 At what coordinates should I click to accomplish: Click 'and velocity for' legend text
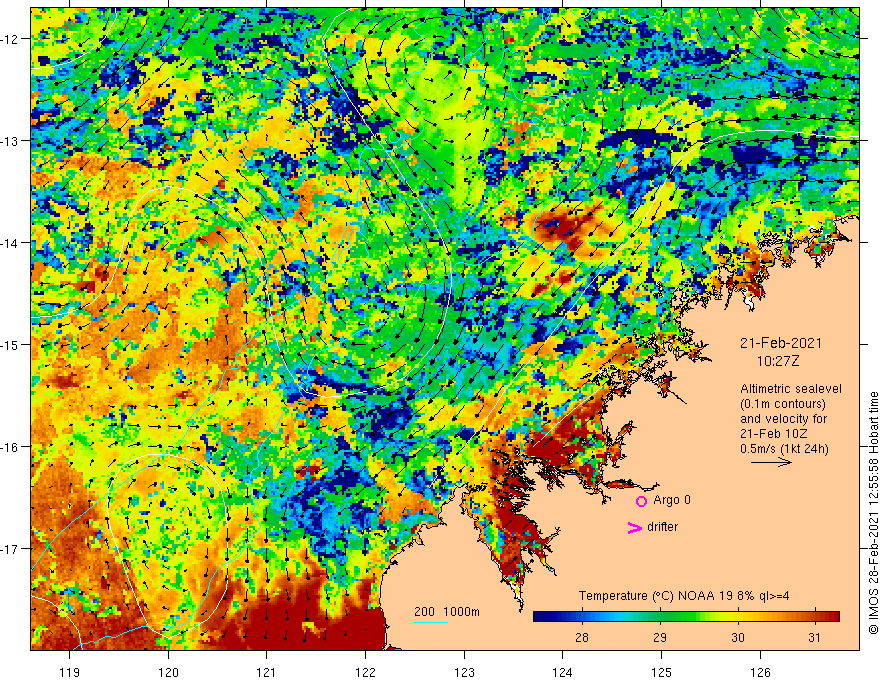pos(783,419)
